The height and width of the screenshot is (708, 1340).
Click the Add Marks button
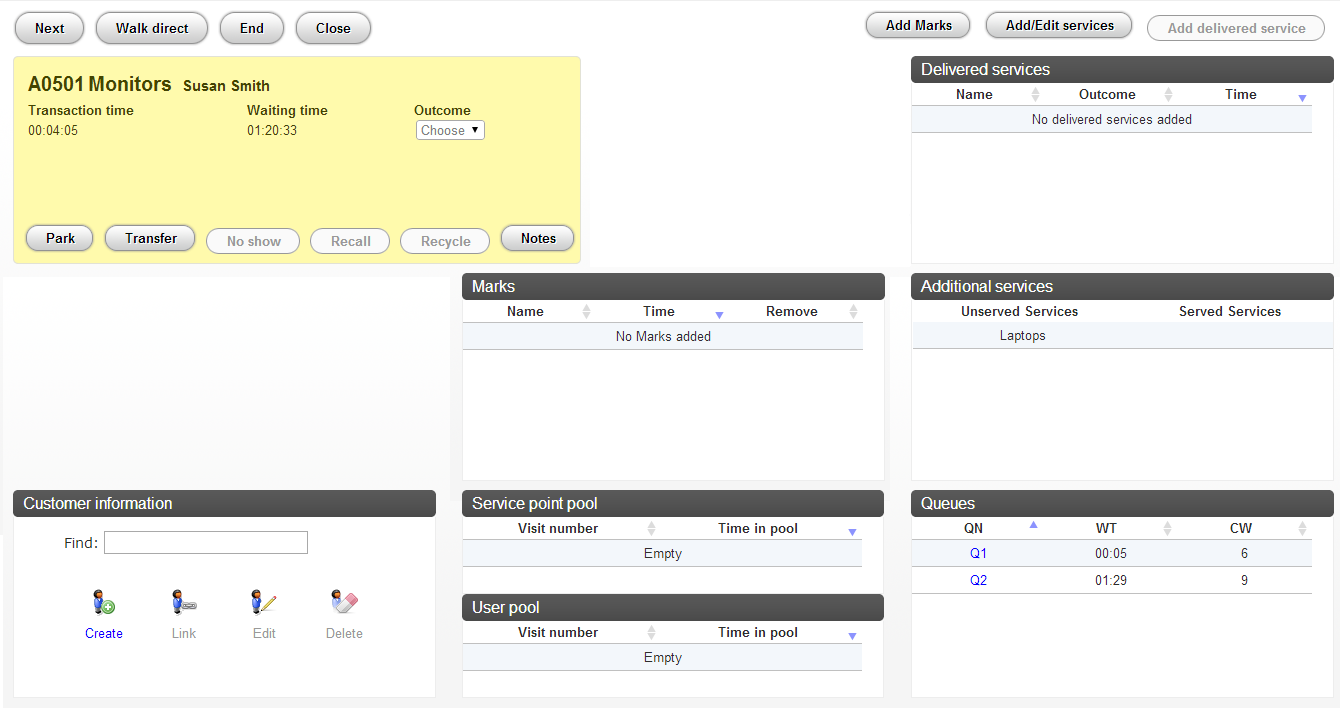click(919, 26)
